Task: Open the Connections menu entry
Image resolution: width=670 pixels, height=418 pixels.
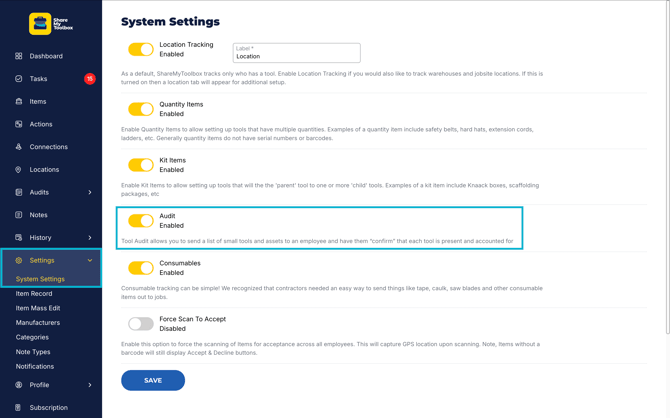Action: click(x=48, y=147)
